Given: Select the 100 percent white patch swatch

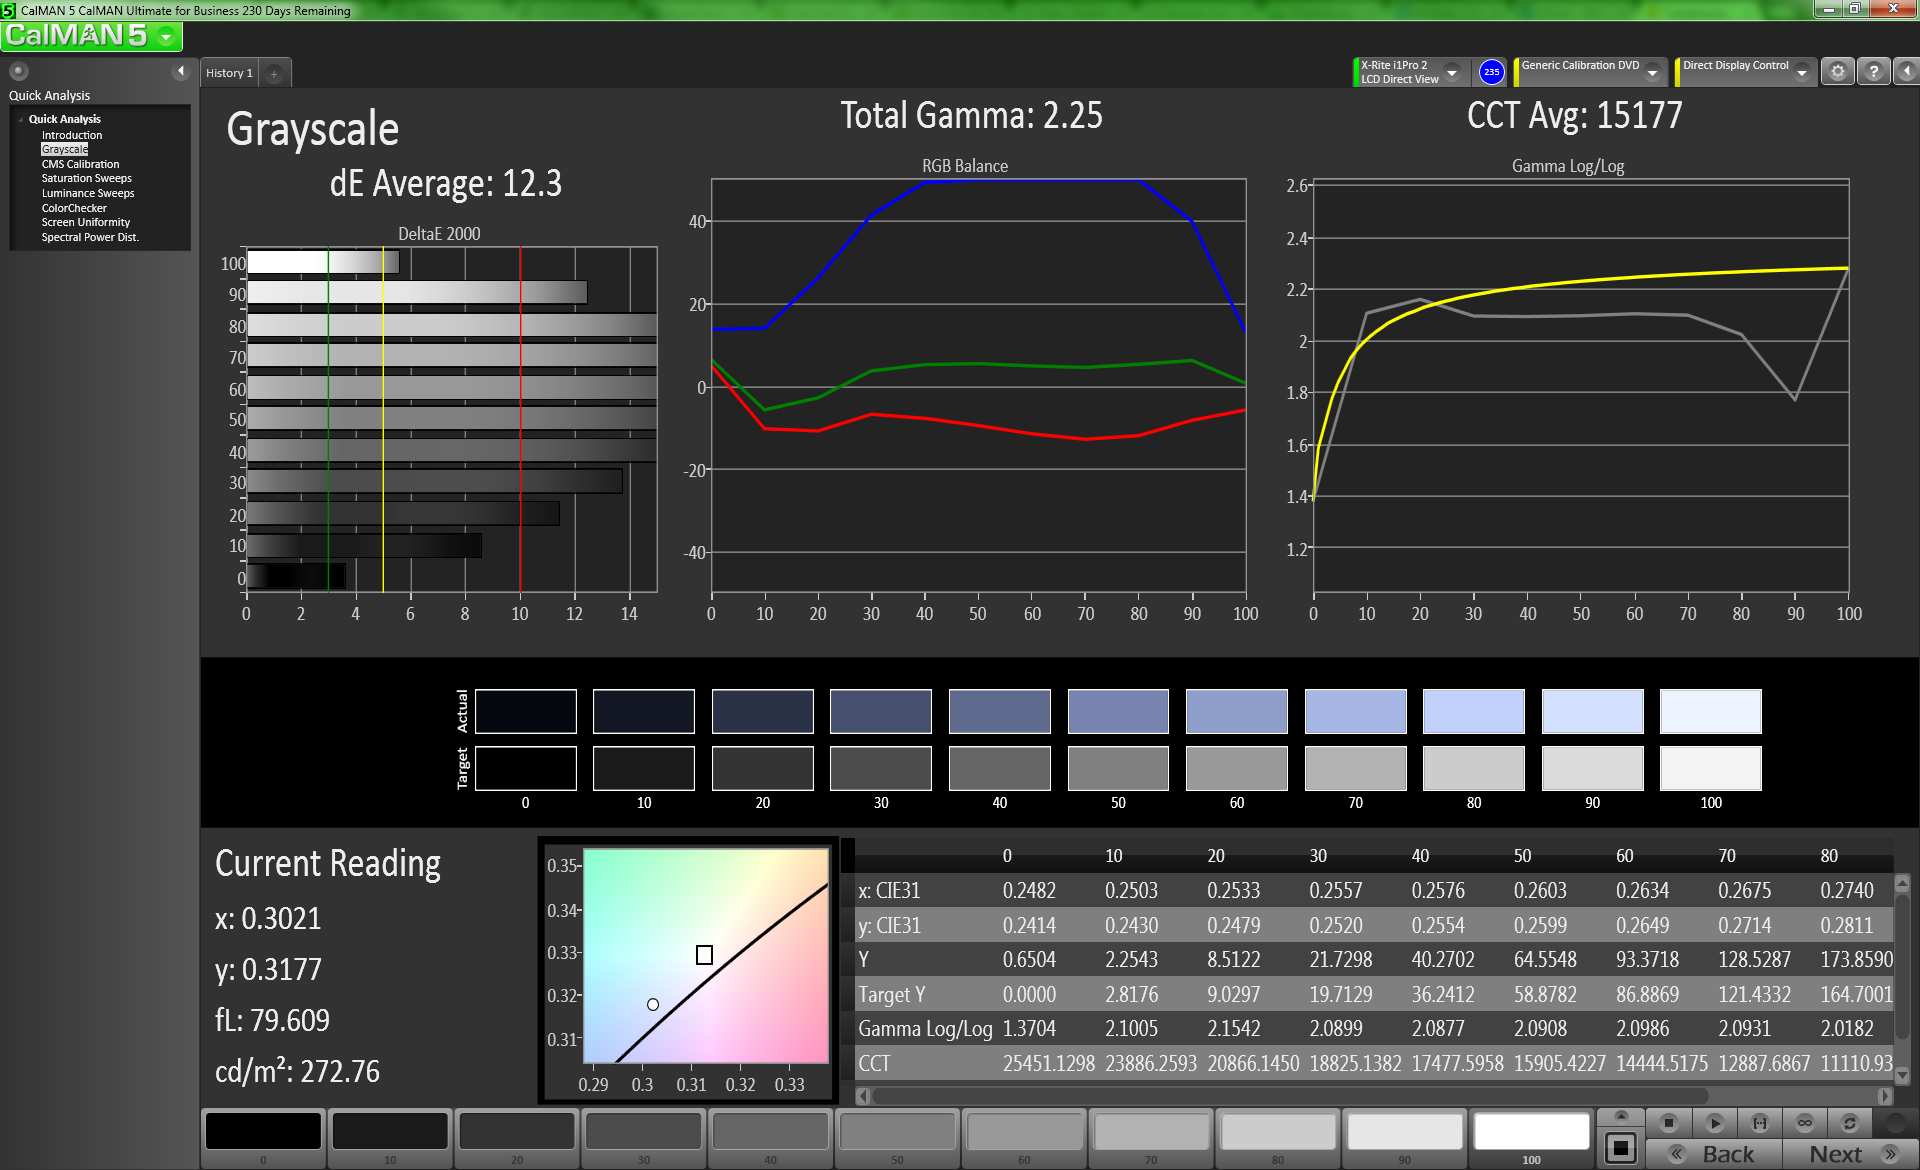Looking at the screenshot, I should click(1531, 1133).
